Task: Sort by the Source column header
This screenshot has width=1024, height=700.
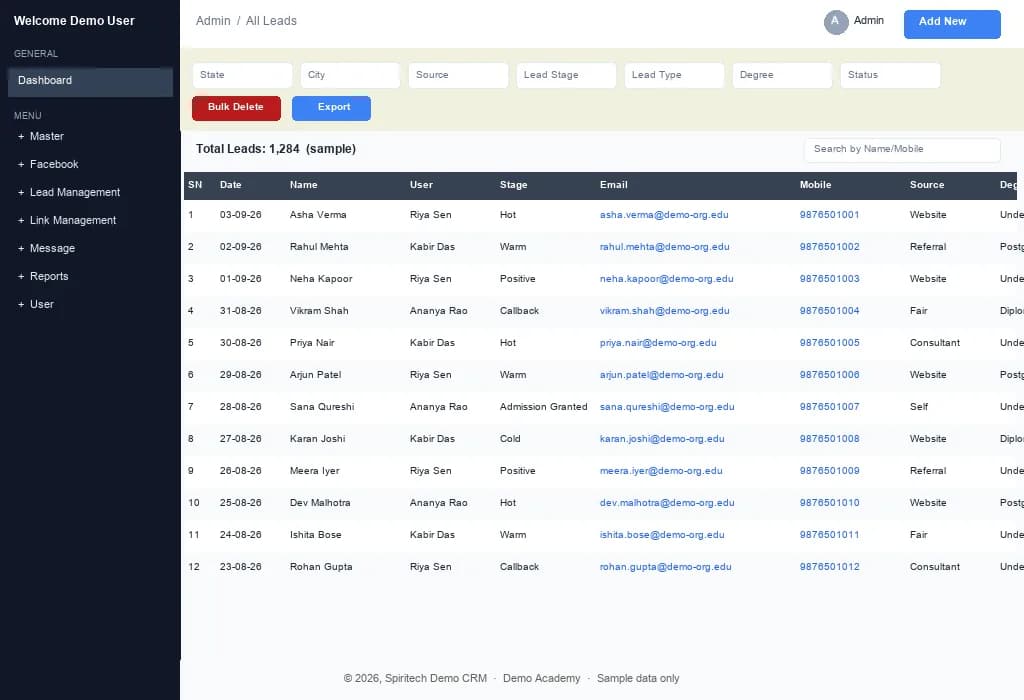Action: [927, 185]
